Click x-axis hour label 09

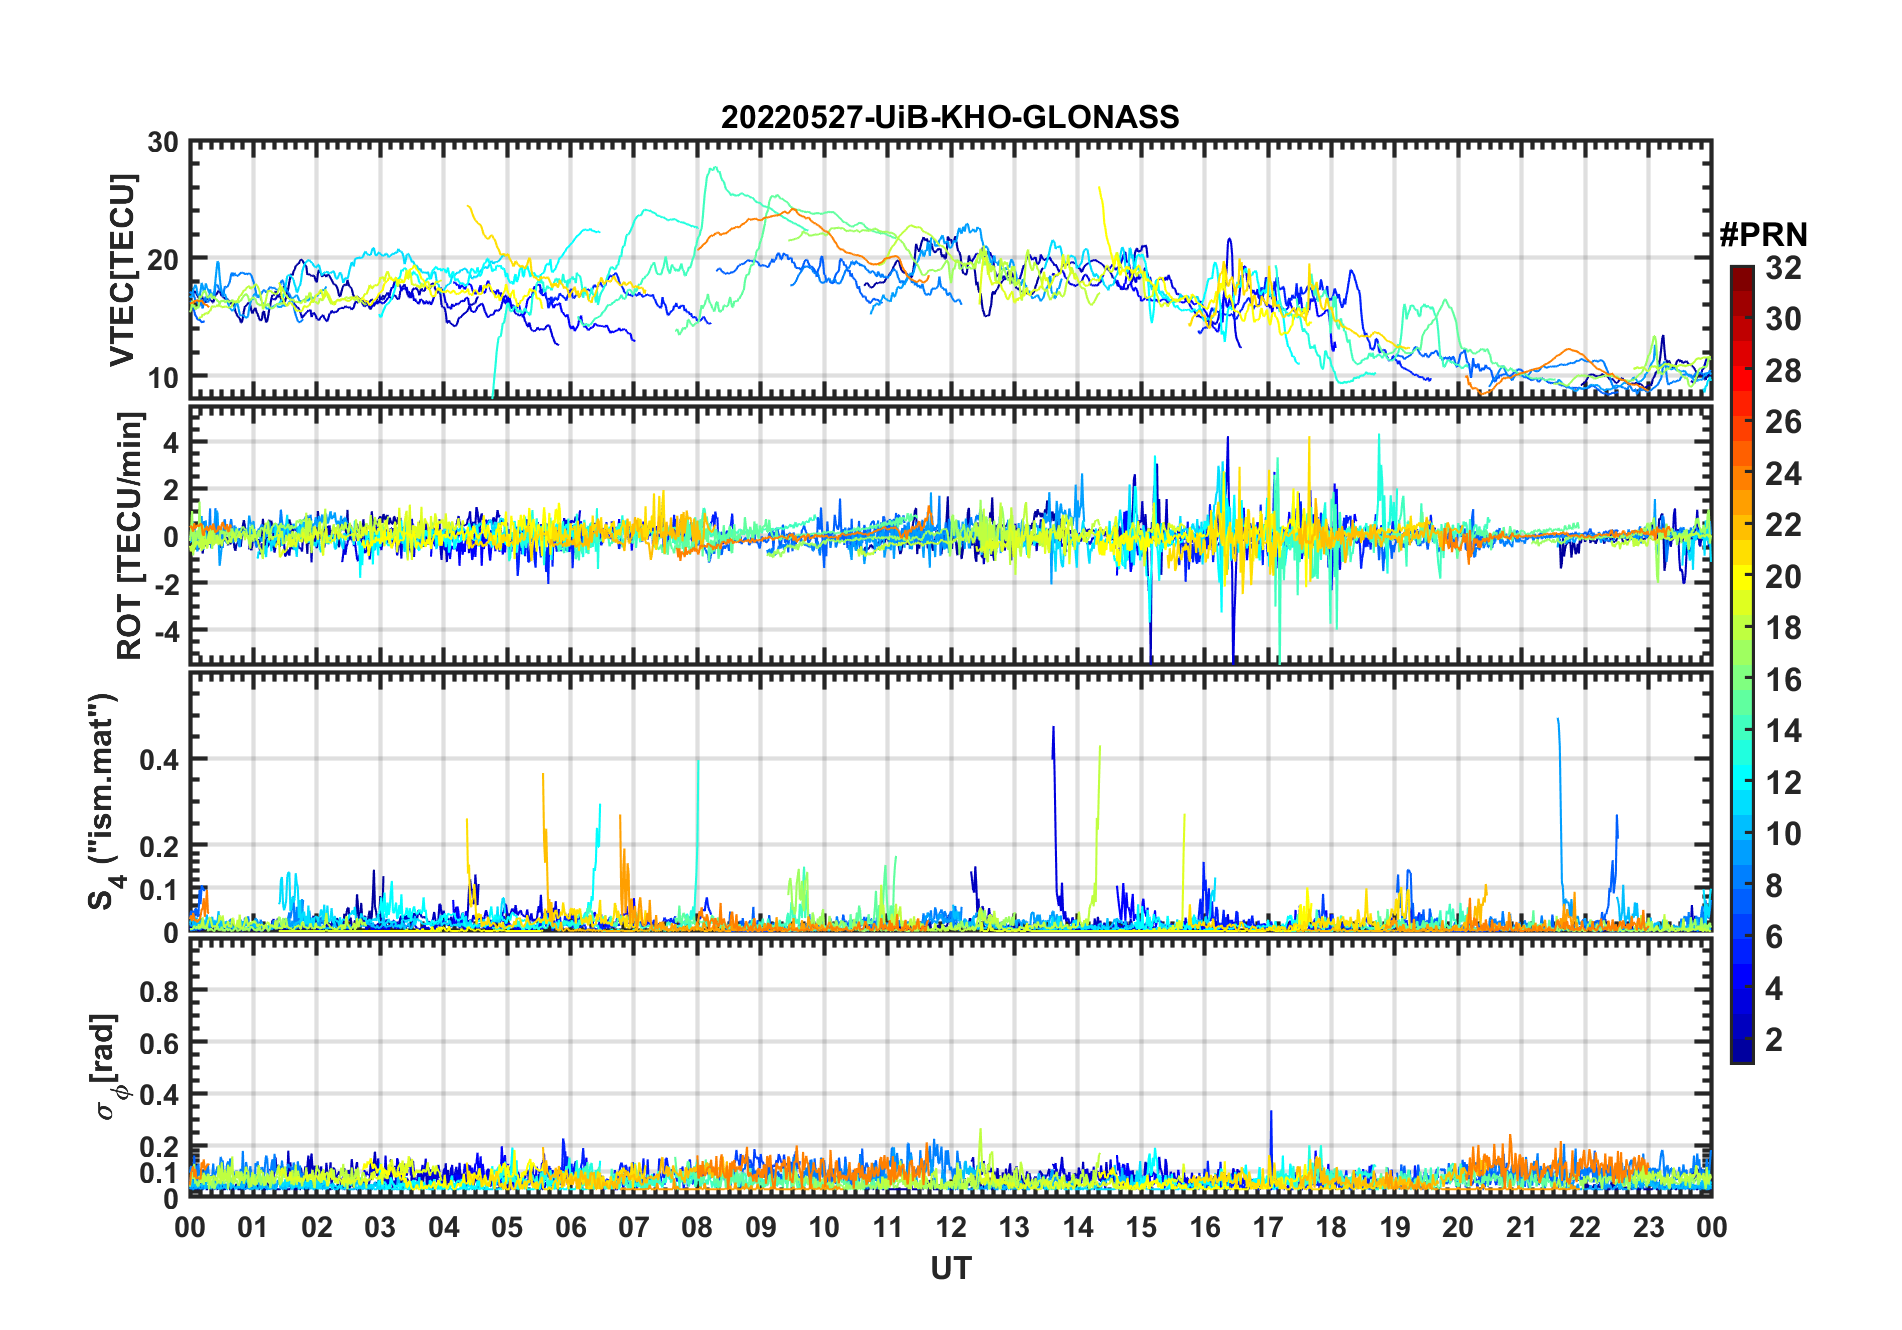coord(761,1227)
